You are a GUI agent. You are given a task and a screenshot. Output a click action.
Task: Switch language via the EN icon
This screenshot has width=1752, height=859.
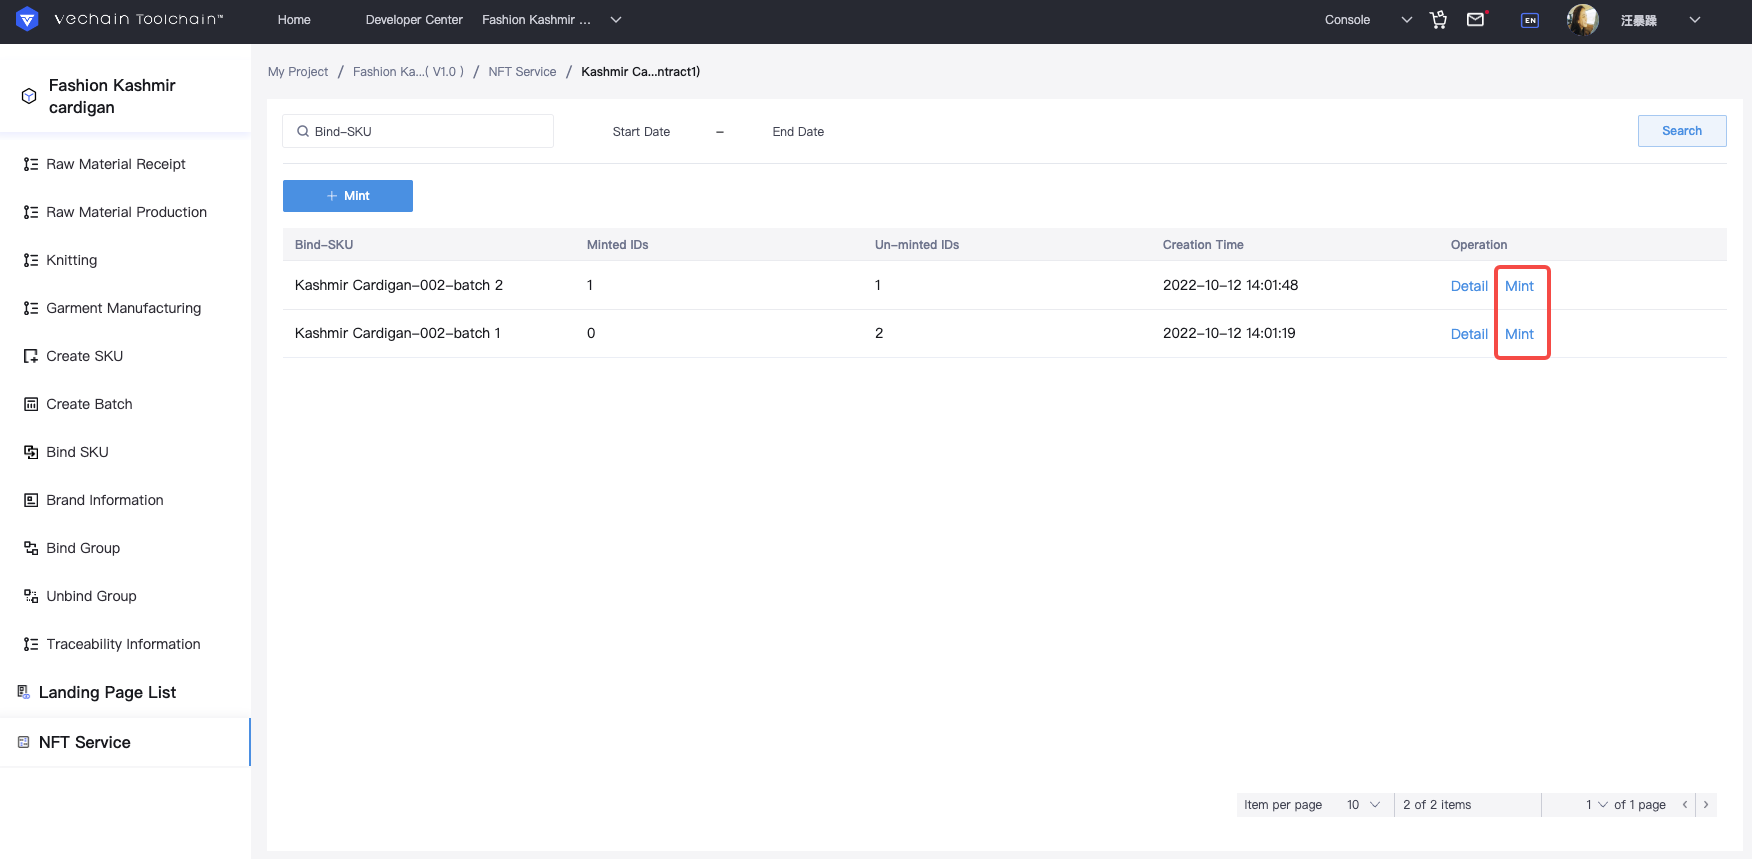point(1530,20)
